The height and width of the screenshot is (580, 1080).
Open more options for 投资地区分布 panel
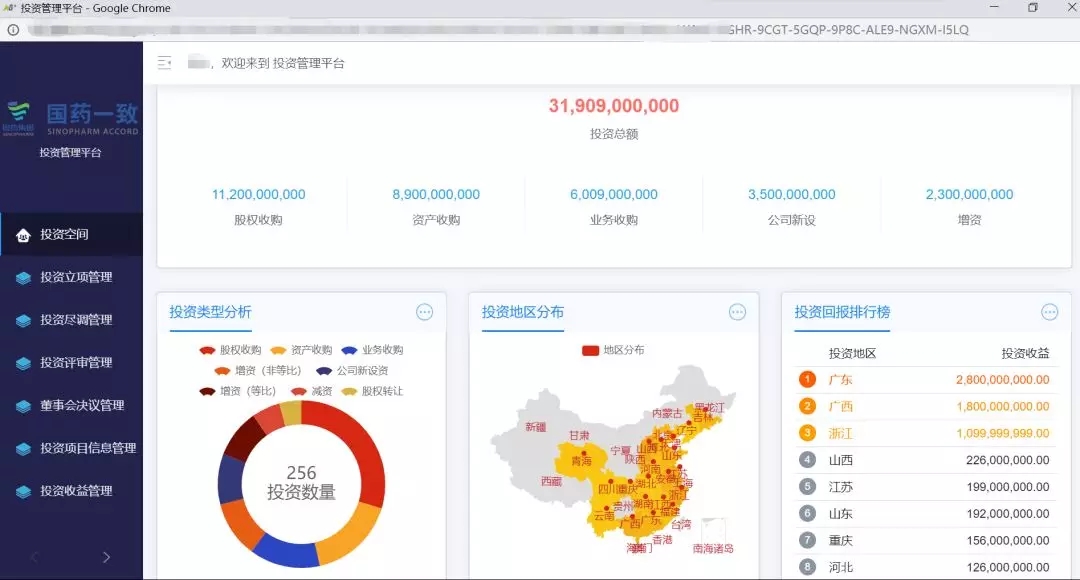click(x=737, y=312)
